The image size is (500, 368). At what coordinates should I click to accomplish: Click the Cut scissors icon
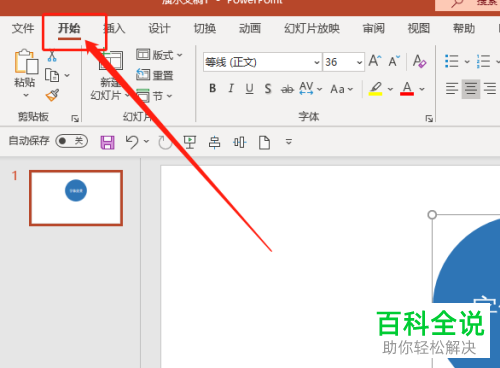point(52,56)
